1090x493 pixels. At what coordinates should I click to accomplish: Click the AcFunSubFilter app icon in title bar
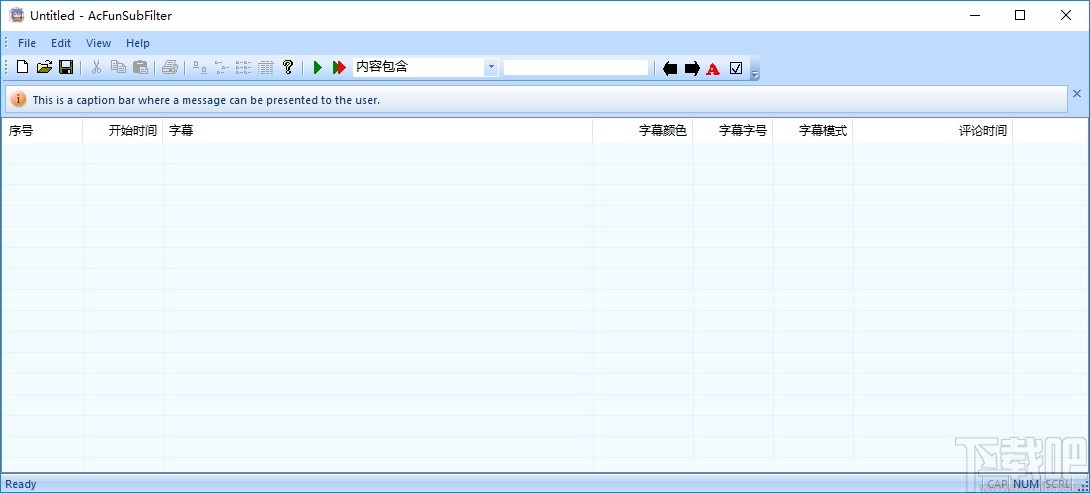(17, 15)
